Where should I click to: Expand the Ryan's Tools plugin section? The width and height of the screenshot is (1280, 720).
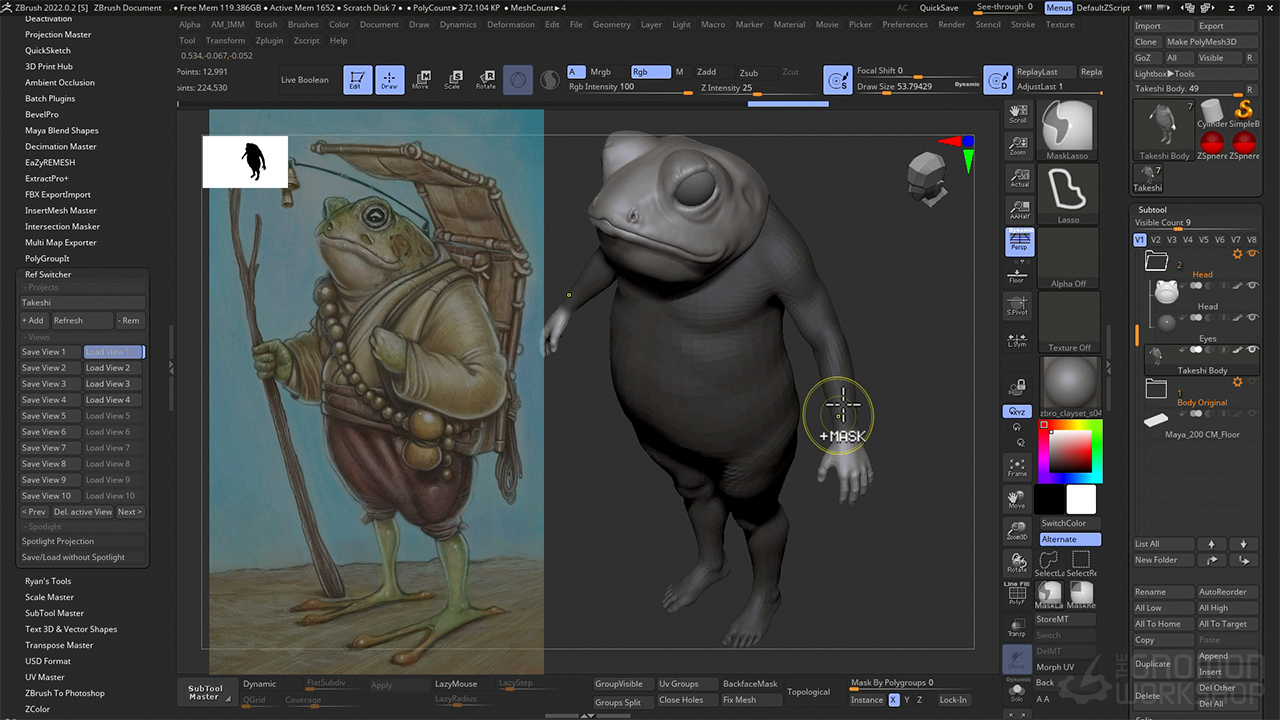pos(48,581)
